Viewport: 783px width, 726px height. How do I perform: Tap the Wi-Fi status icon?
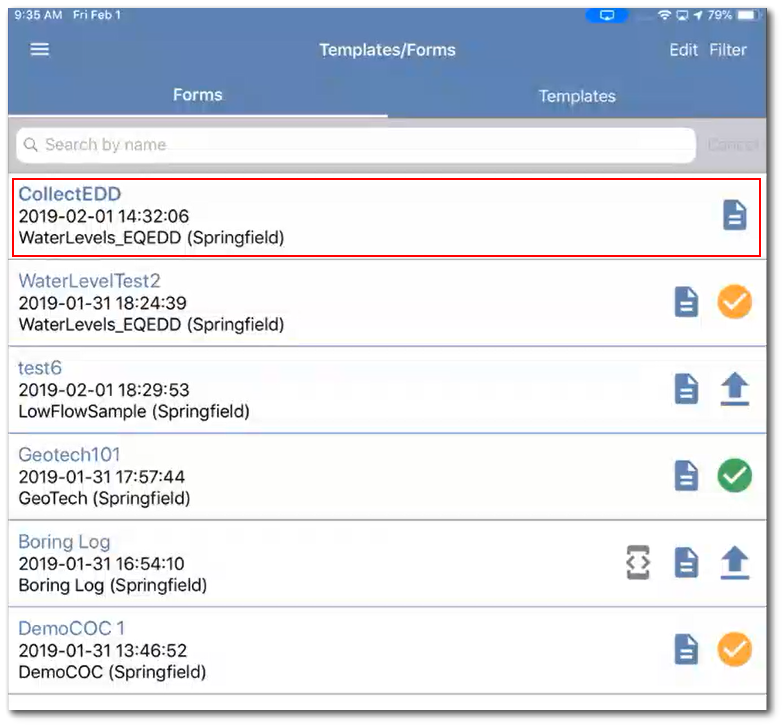[x=664, y=15]
